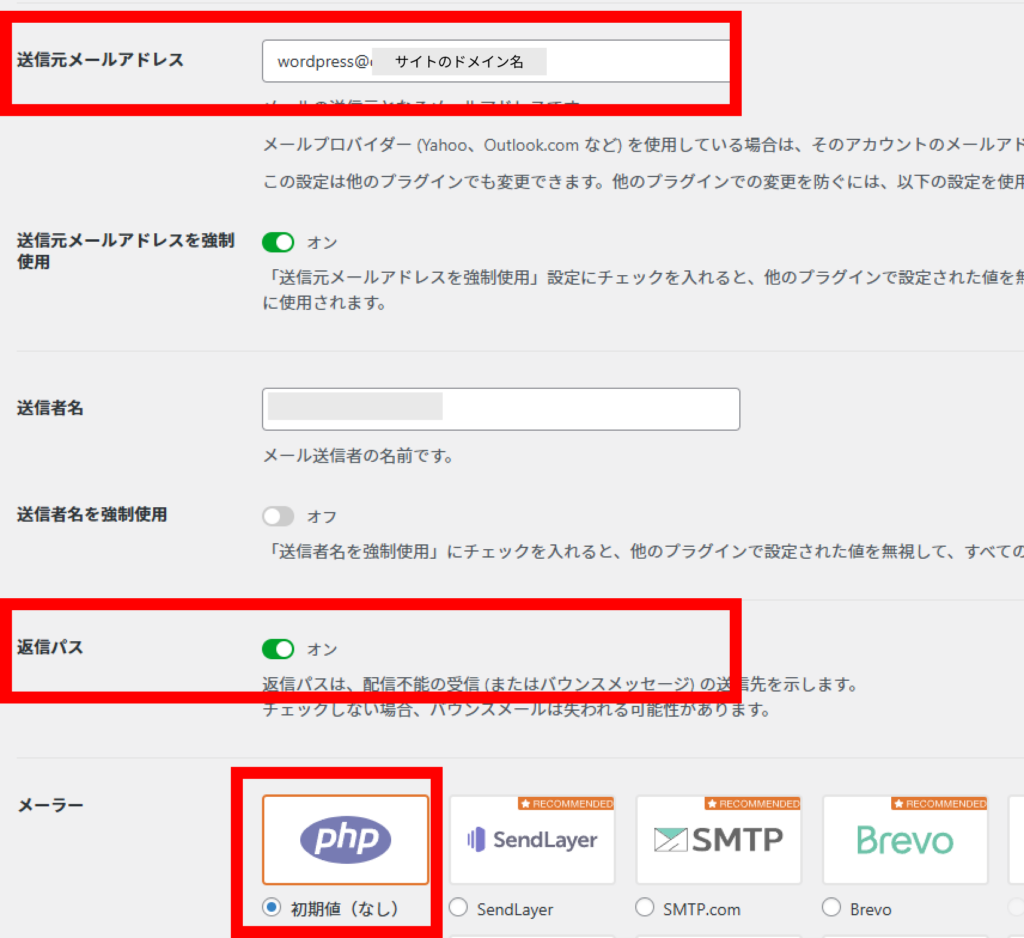Click the 送信元メールアドレス input field
The image size is (1024, 938).
click(x=496, y=61)
